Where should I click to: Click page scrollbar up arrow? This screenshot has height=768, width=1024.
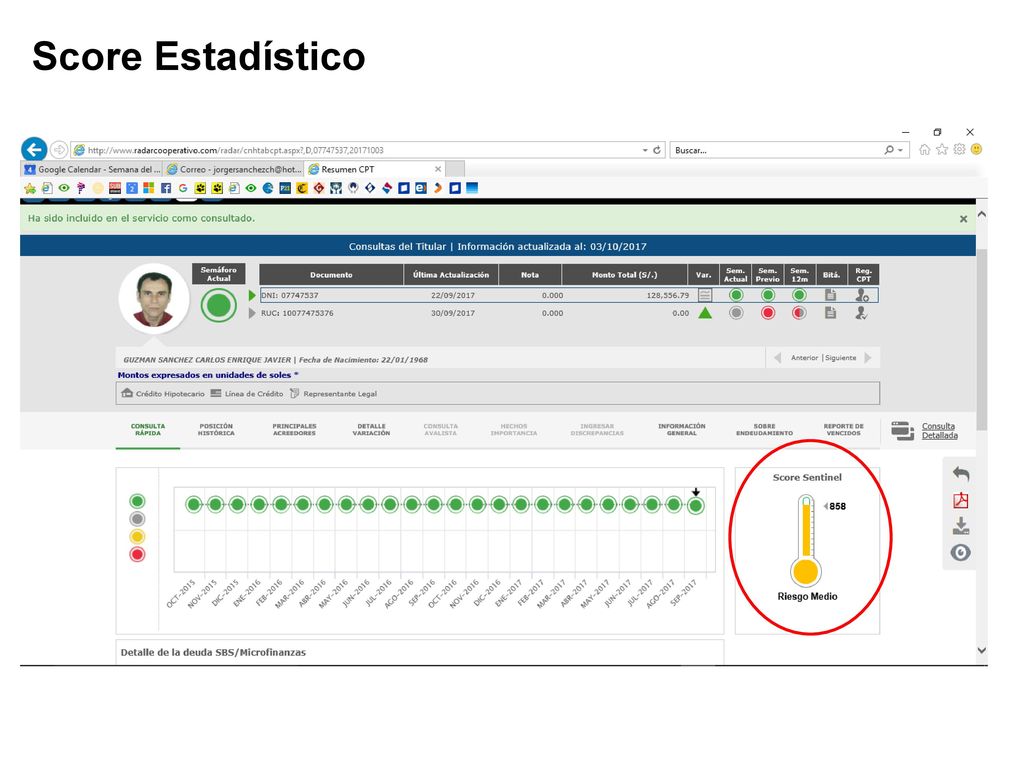click(982, 214)
